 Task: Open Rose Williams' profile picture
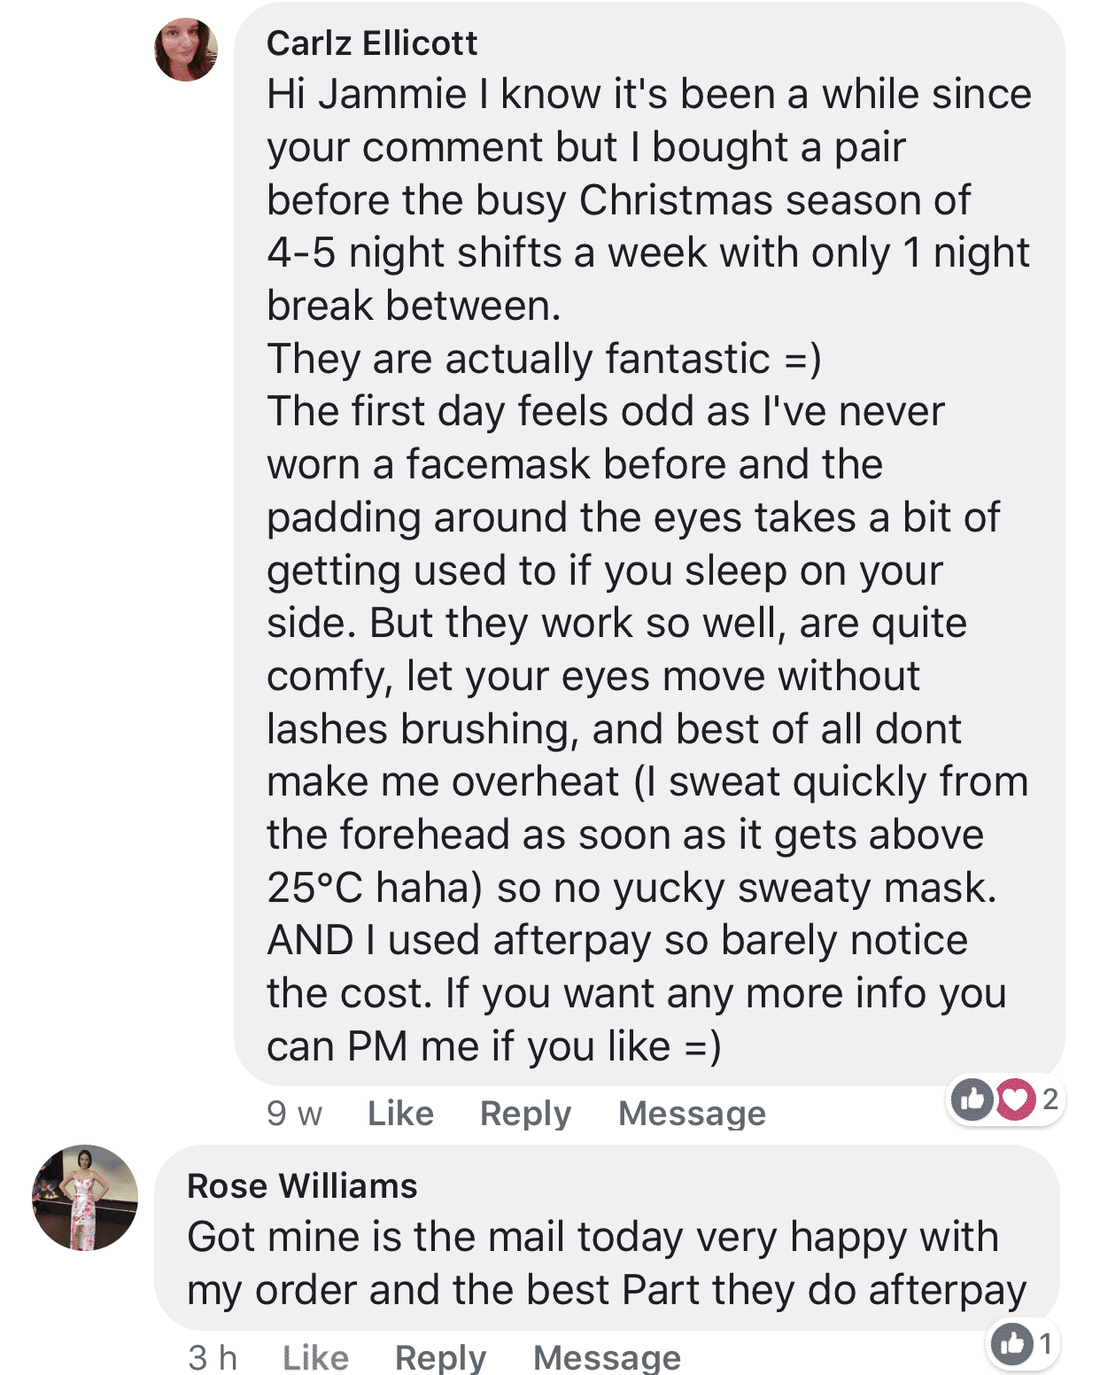coord(85,1197)
